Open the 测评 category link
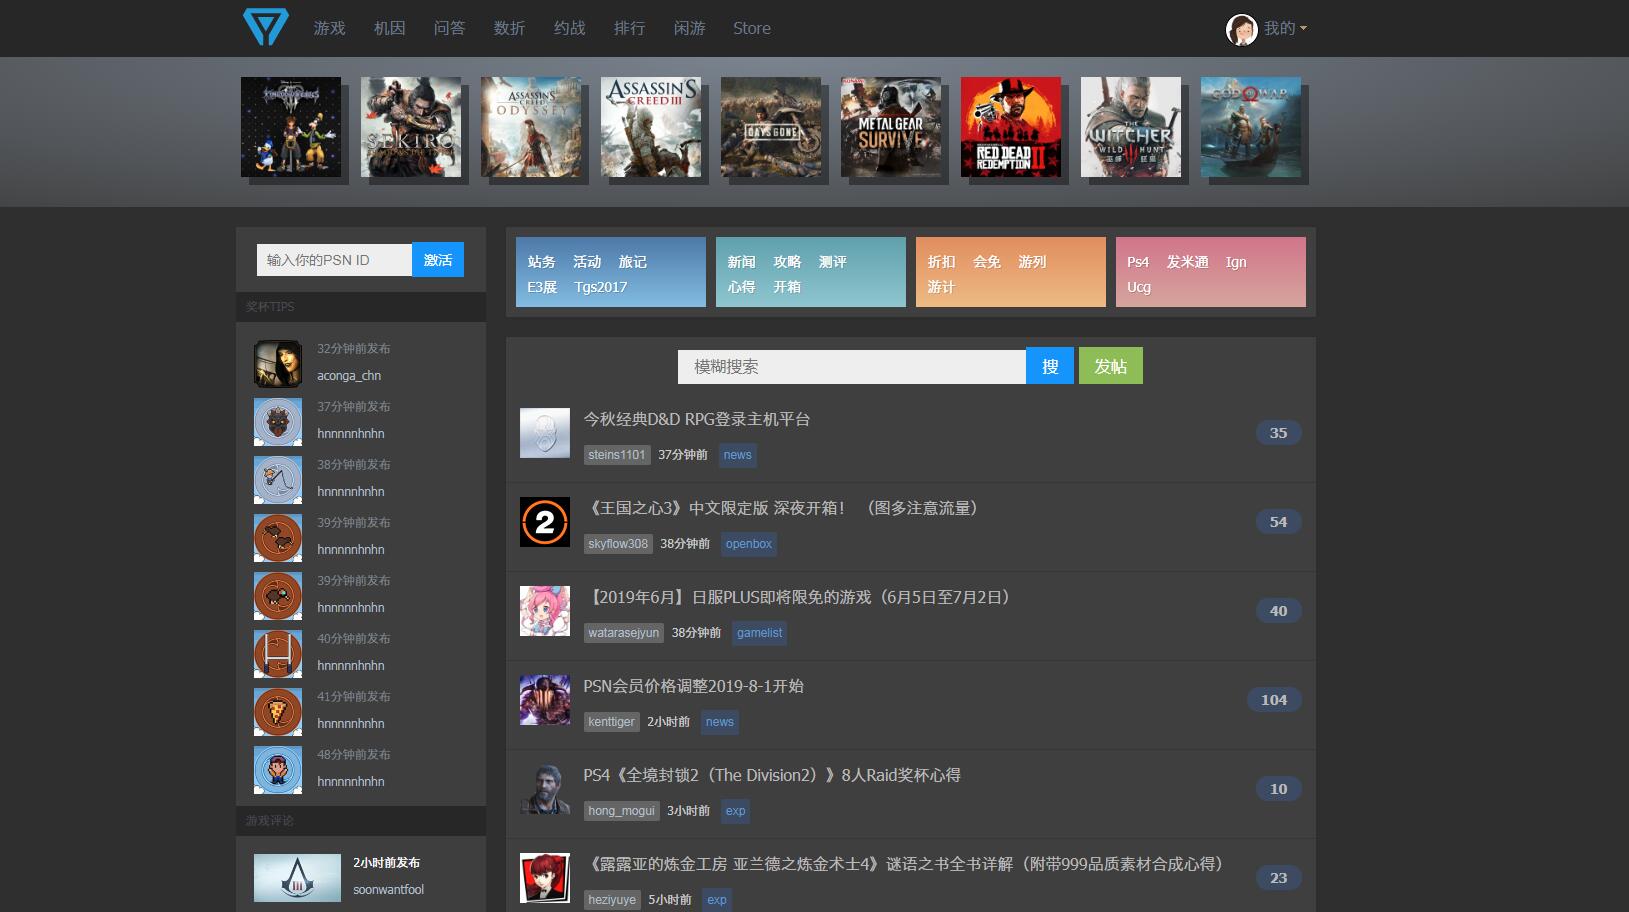 pyautogui.click(x=833, y=262)
